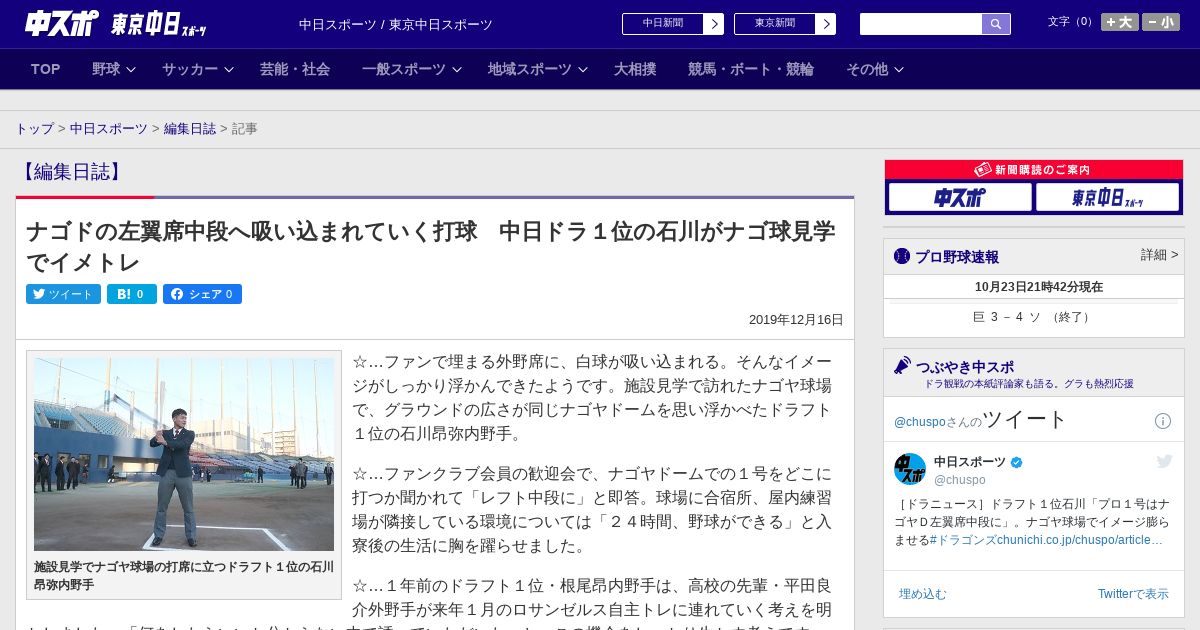Open 競馬・ボート・競輪 section
The width and height of the screenshot is (1200, 630).
pyautogui.click(x=751, y=69)
